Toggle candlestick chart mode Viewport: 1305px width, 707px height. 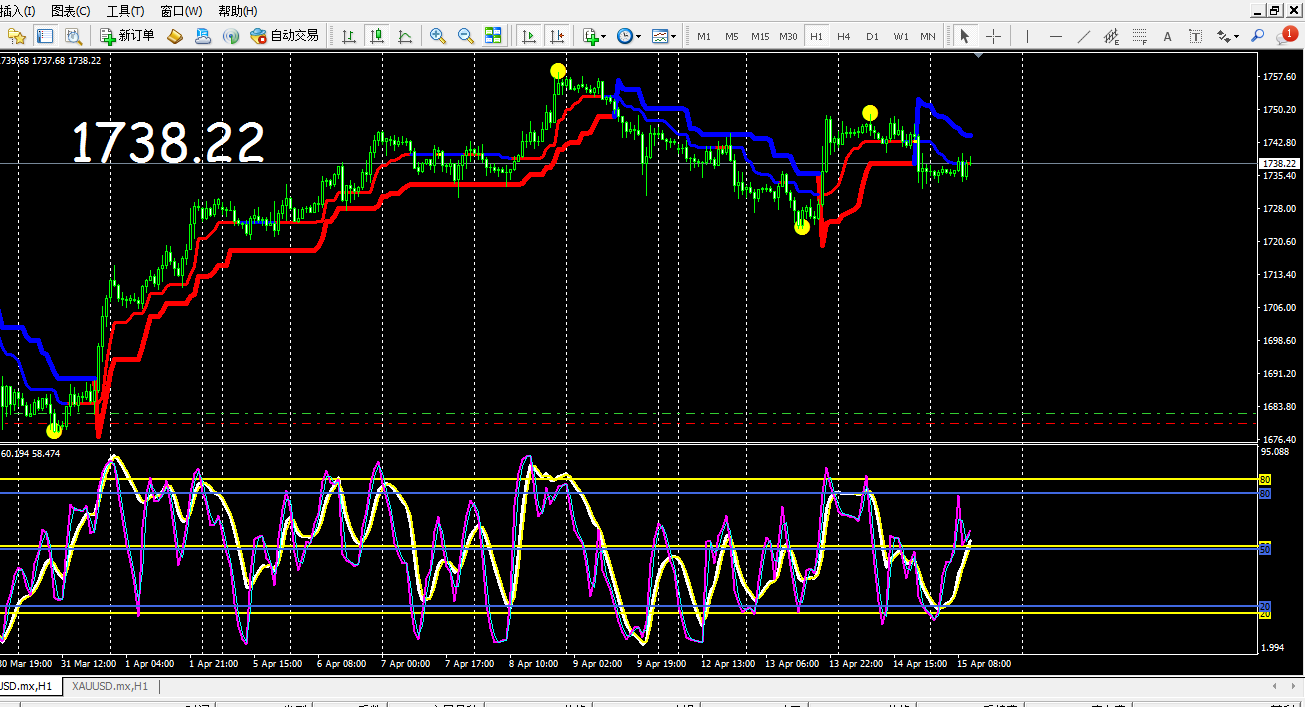click(x=377, y=36)
